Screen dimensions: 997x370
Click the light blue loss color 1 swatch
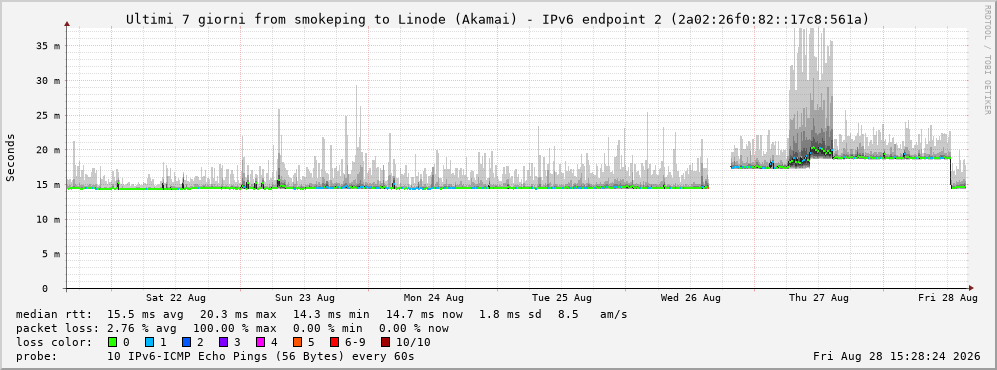[x=149, y=342]
